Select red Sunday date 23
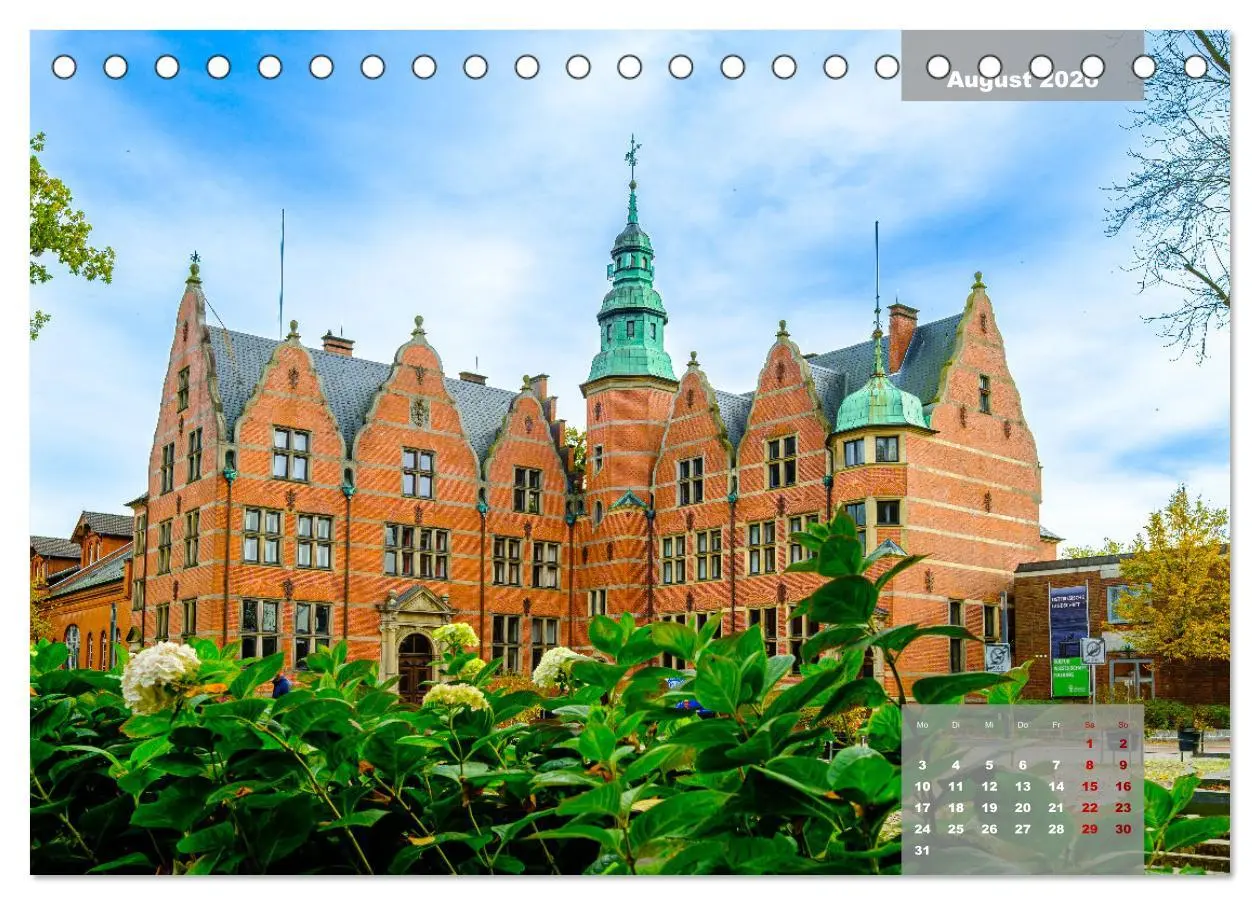 click(x=1123, y=808)
